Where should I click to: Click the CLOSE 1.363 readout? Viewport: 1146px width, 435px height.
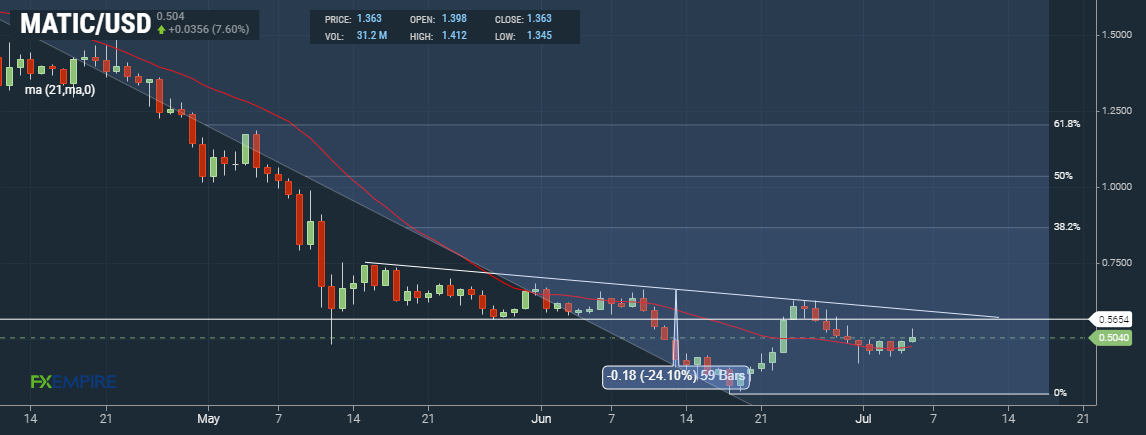click(x=523, y=19)
